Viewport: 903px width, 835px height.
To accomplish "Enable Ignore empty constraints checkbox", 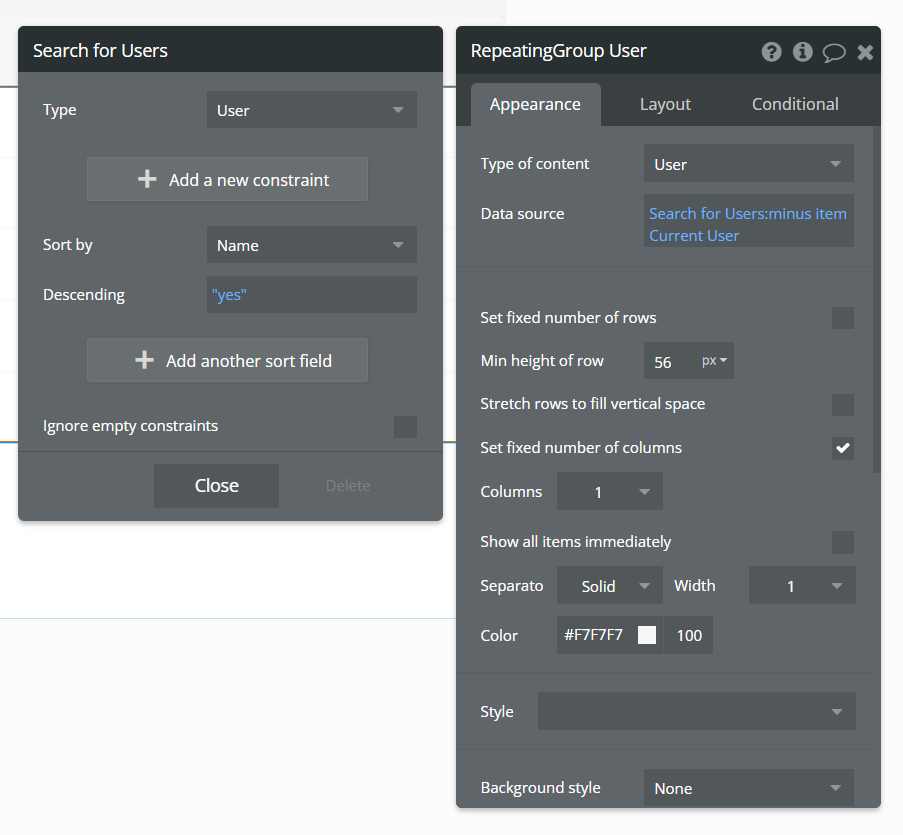I will pos(405,427).
